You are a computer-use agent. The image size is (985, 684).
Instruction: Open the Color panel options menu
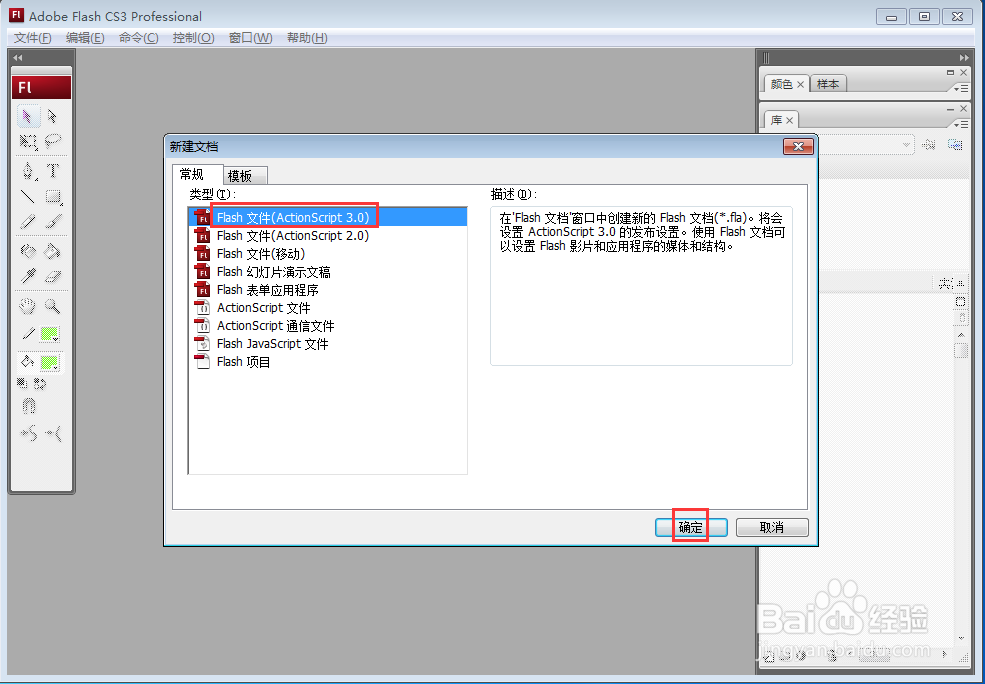tap(961, 89)
